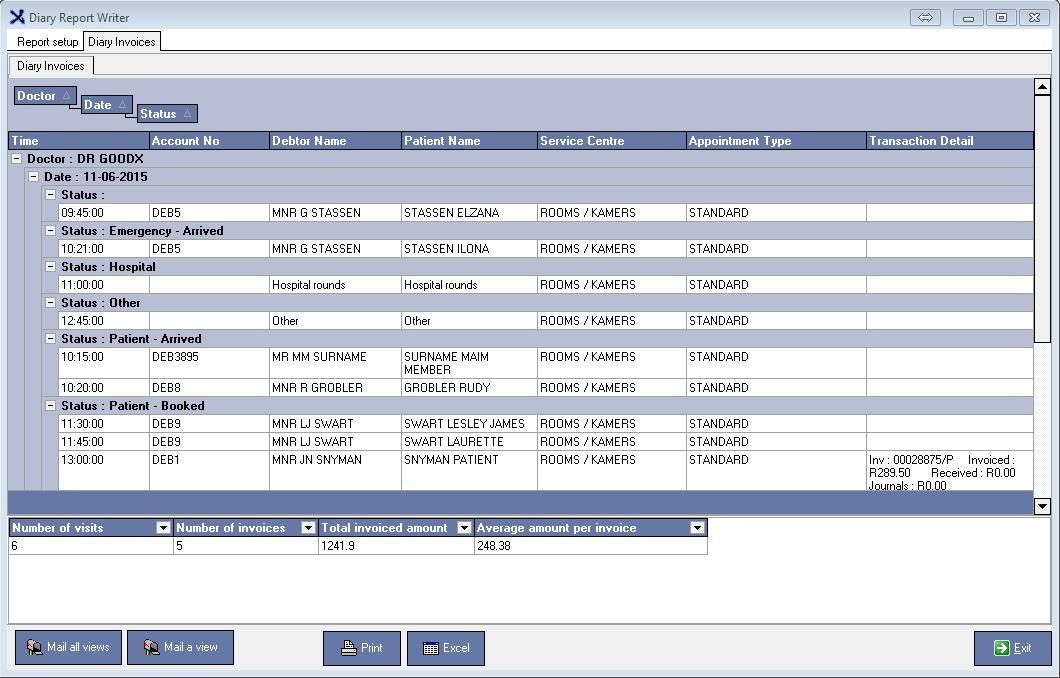Collapse the Doctor : DR GOODX group
1060x678 pixels.
click(17, 159)
